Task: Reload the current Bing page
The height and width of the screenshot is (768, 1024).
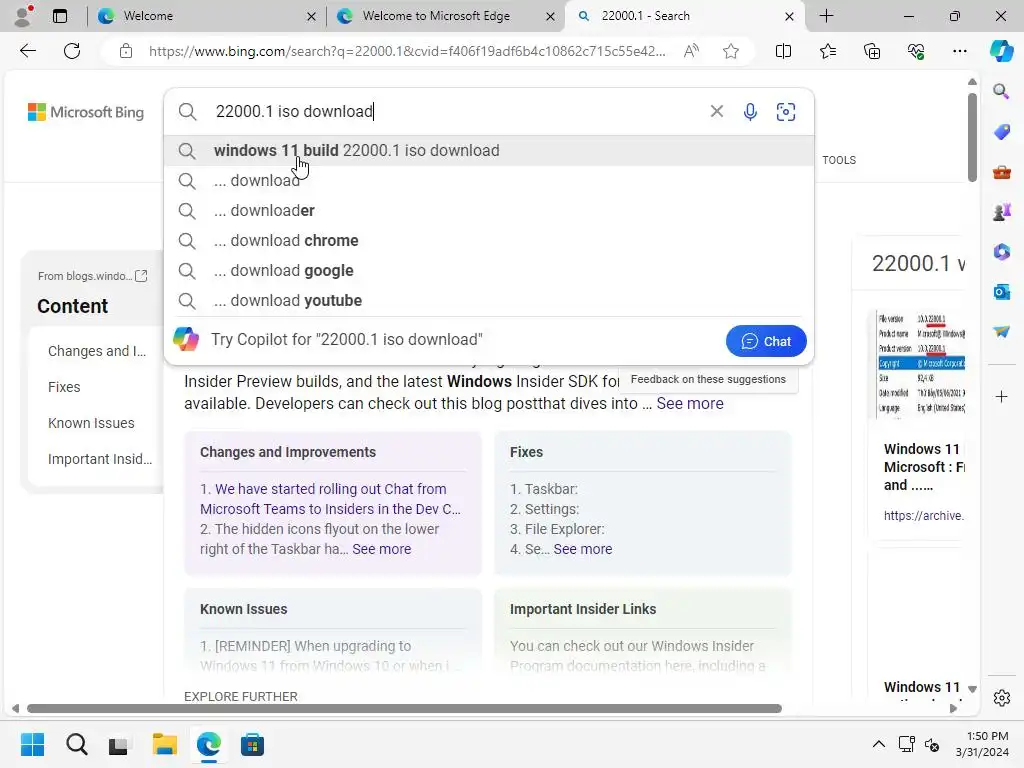Action: [x=72, y=51]
